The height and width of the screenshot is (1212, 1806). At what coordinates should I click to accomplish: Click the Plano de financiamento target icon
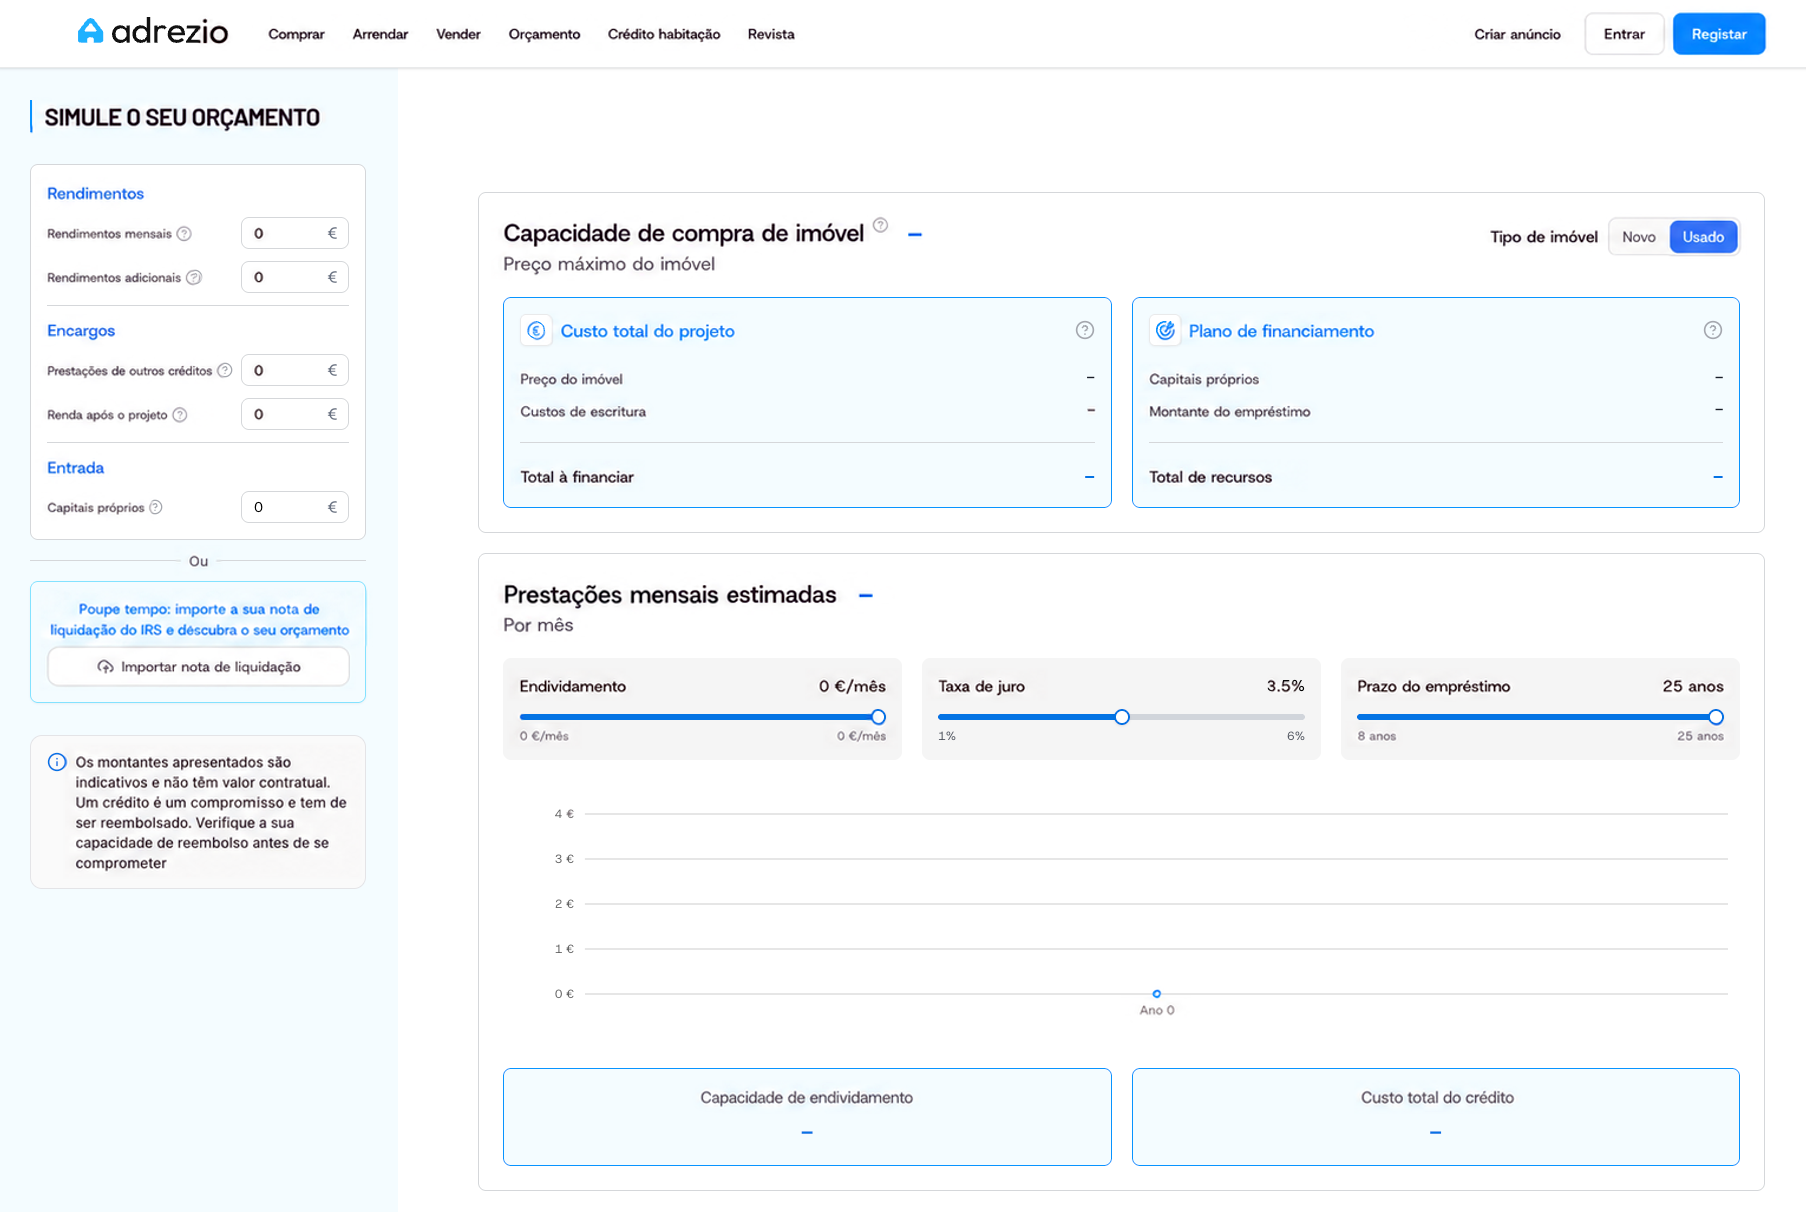pyautogui.click(x=1165, y=330)
